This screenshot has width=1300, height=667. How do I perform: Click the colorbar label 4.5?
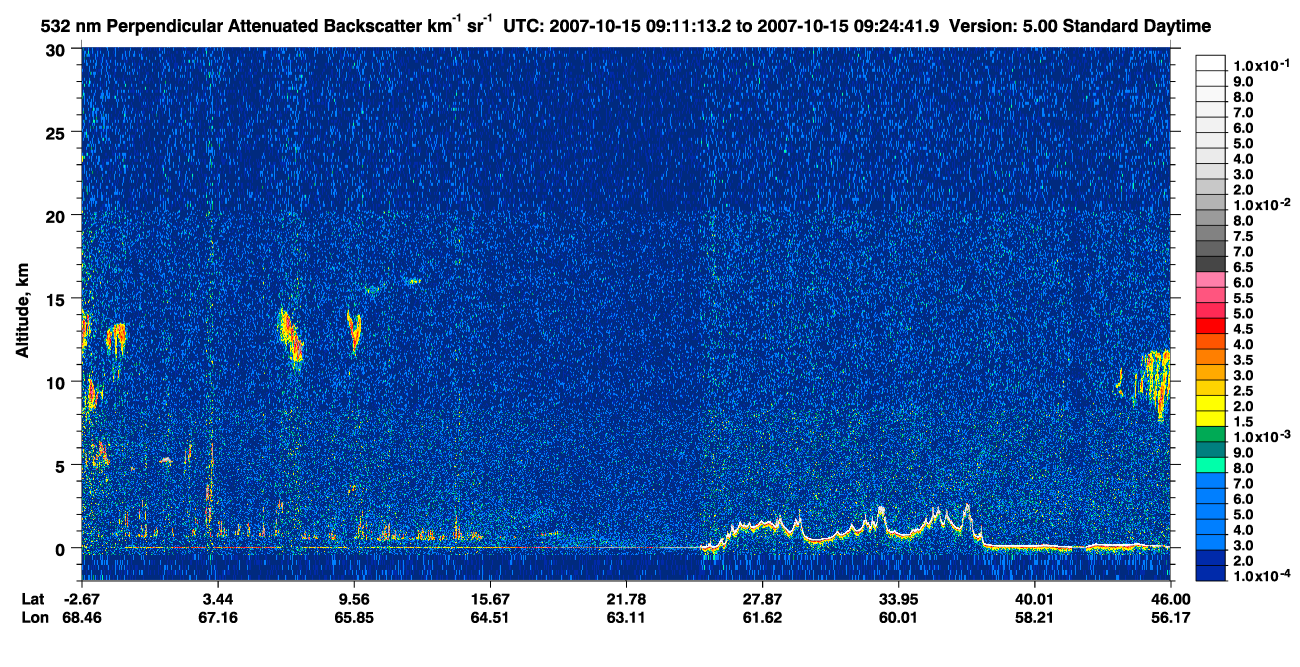click(x=1243, y=327)
